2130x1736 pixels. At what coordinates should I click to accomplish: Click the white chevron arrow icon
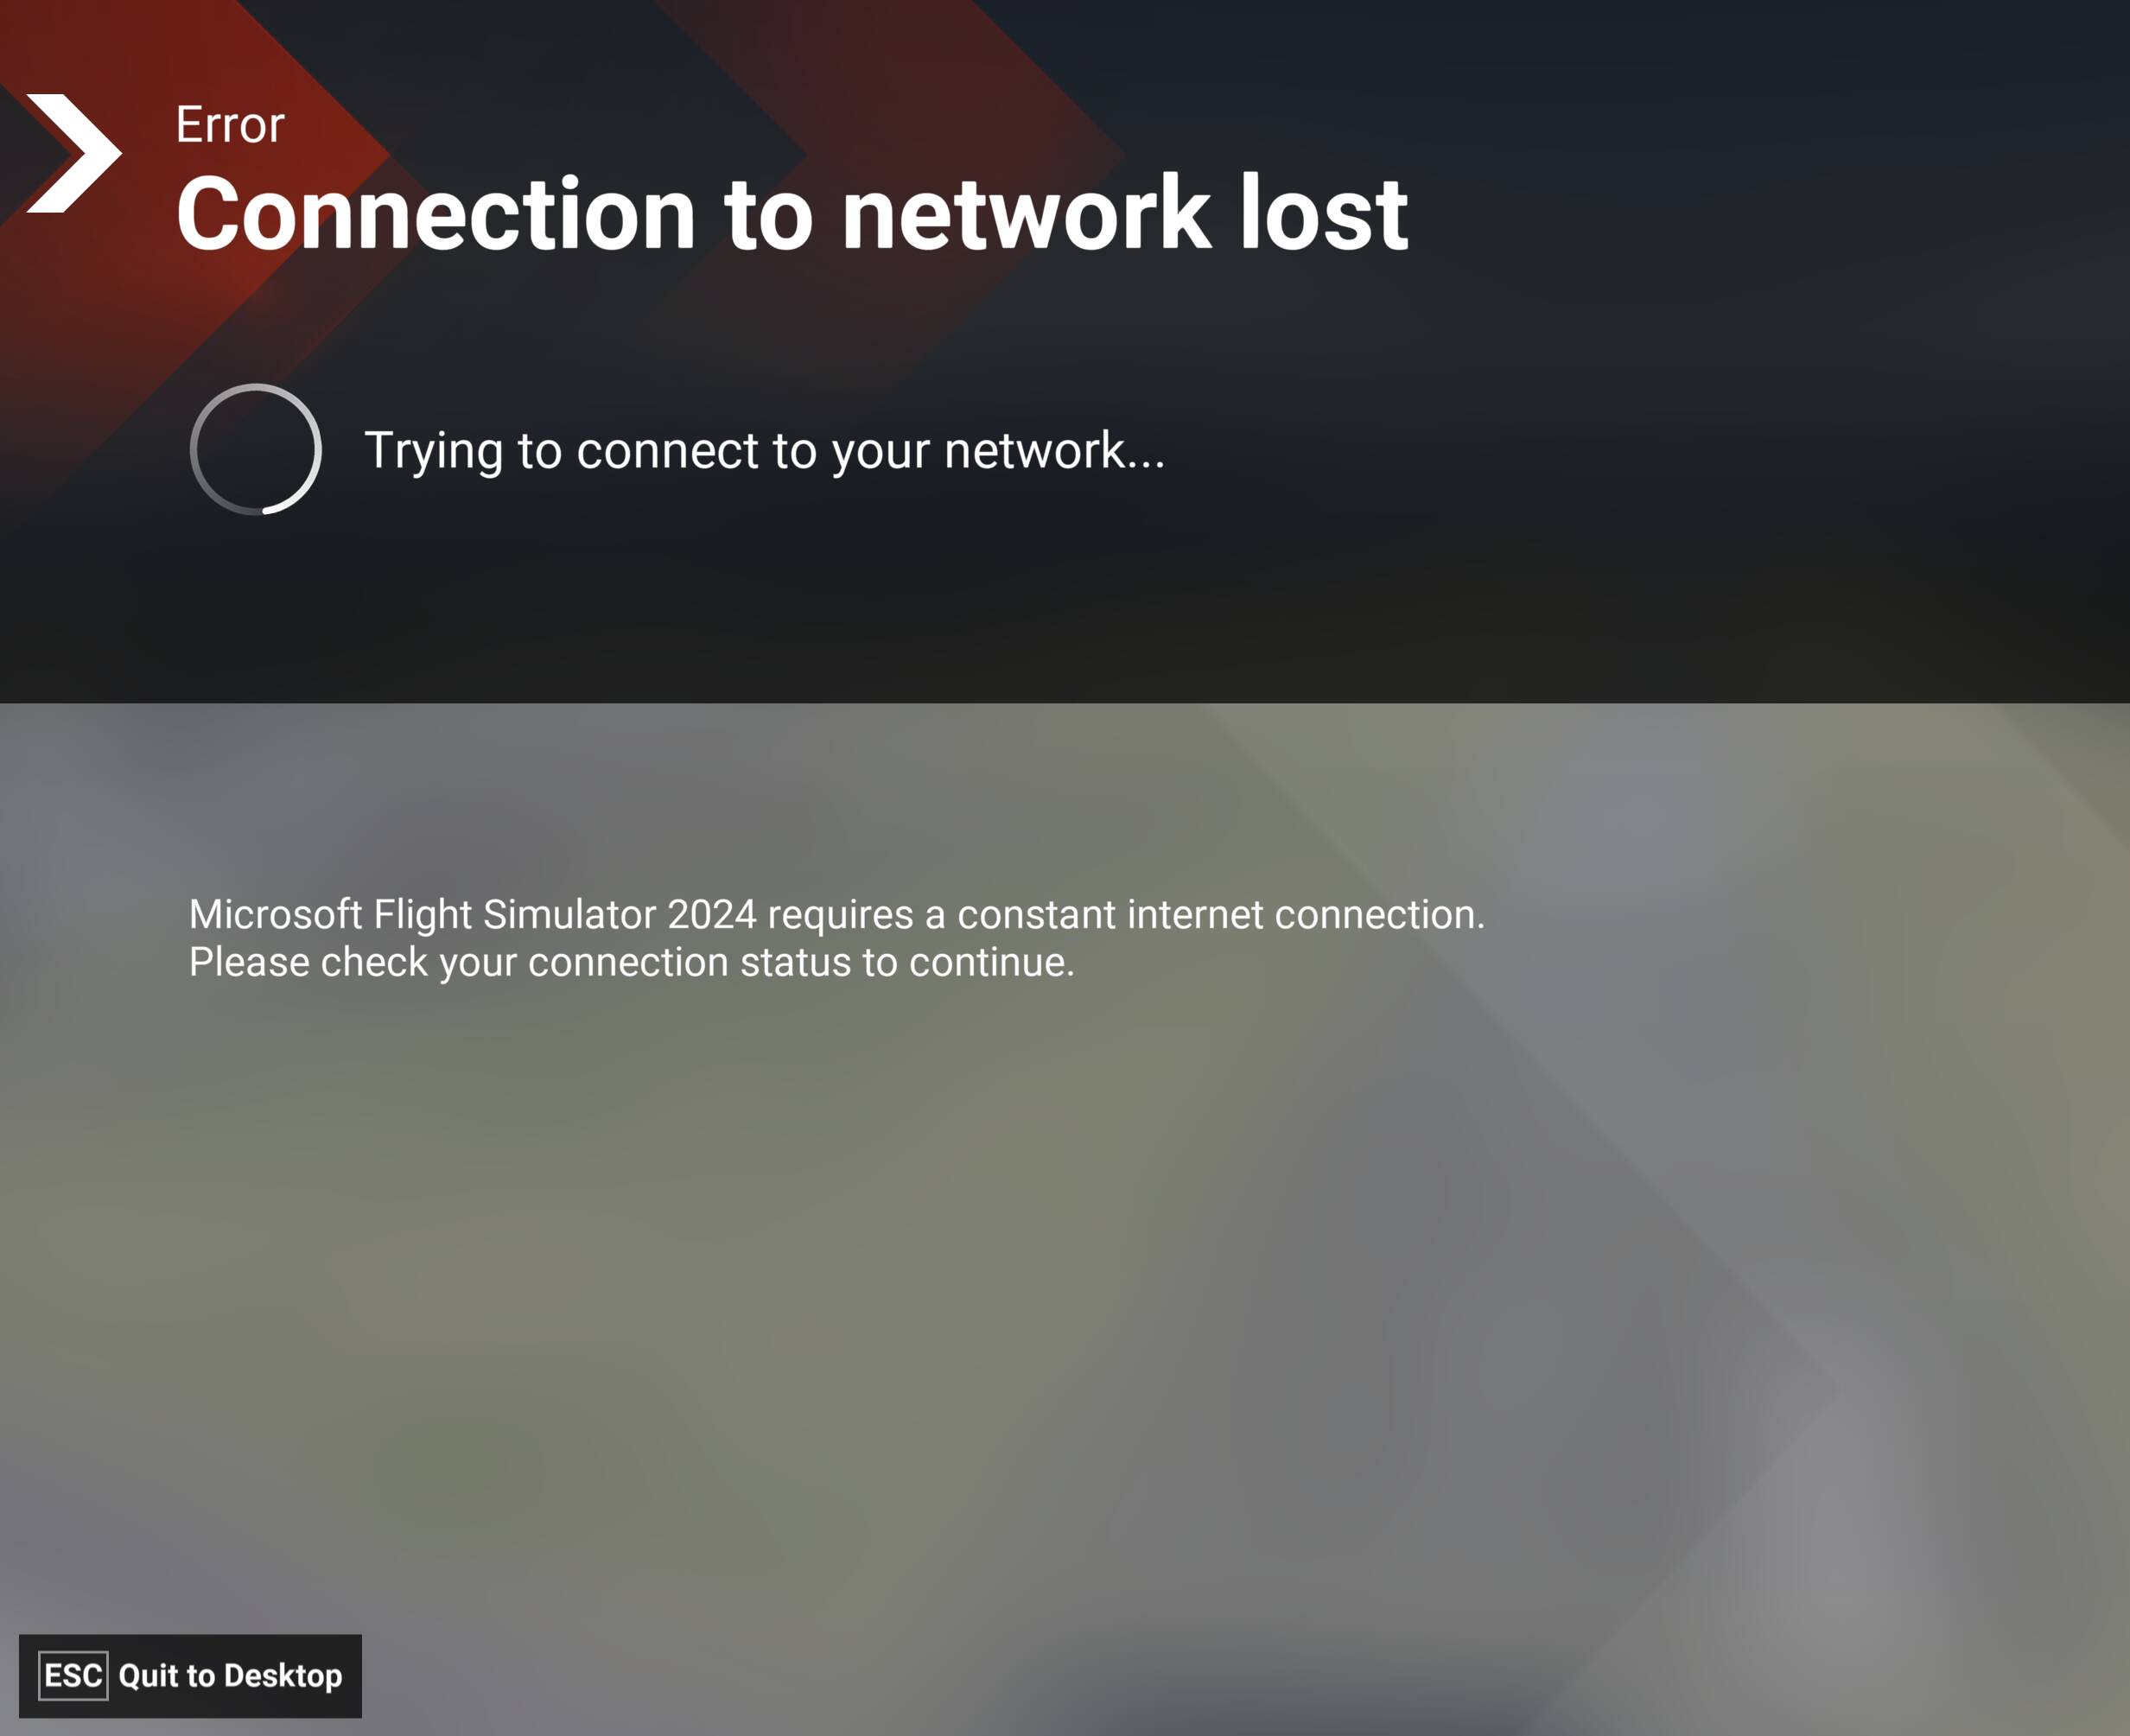[74, 153]
